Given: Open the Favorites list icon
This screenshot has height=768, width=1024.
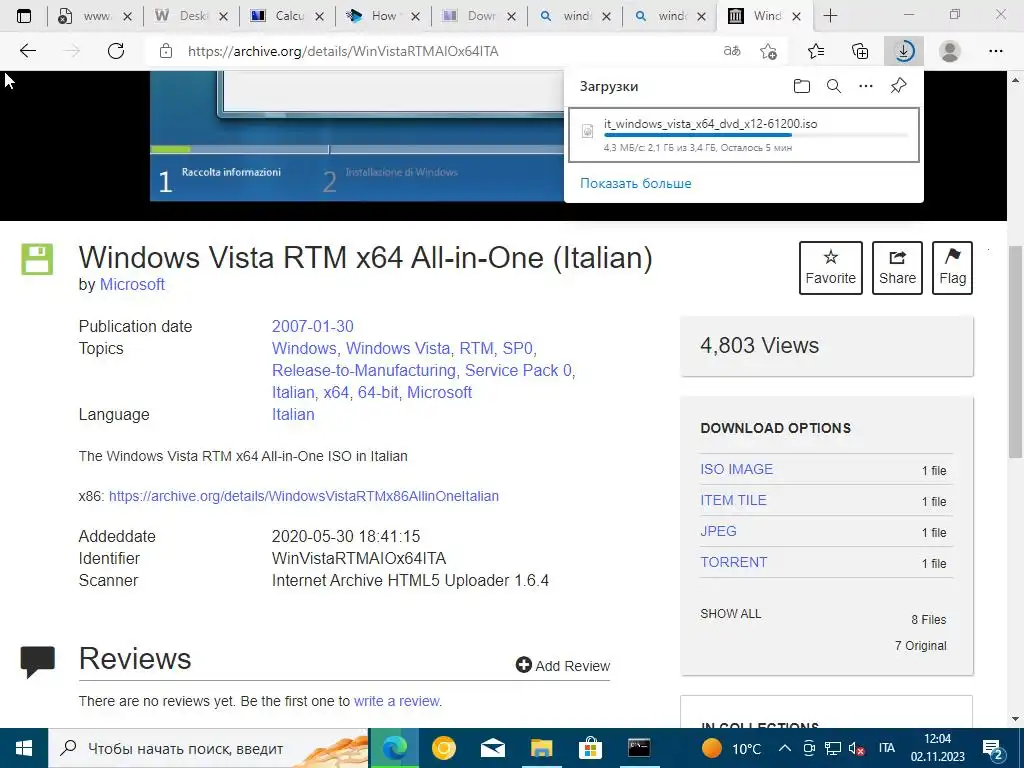Looking at the screenshot, I should click(x=816, y=51).
